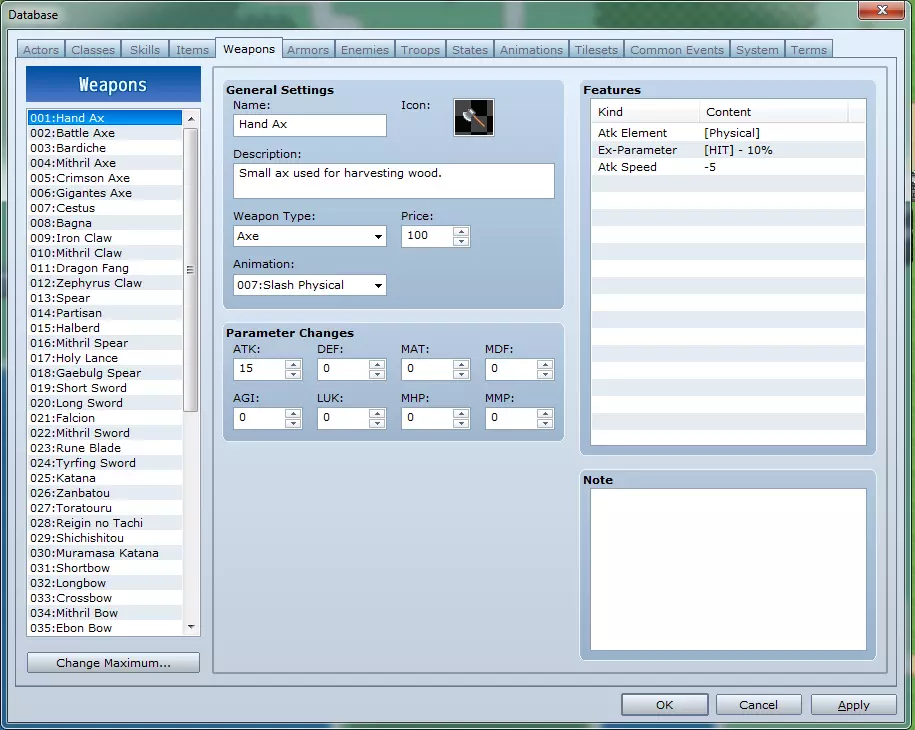Click the Apply button
This screenshot has width=915, height=730.
[853, 705]
